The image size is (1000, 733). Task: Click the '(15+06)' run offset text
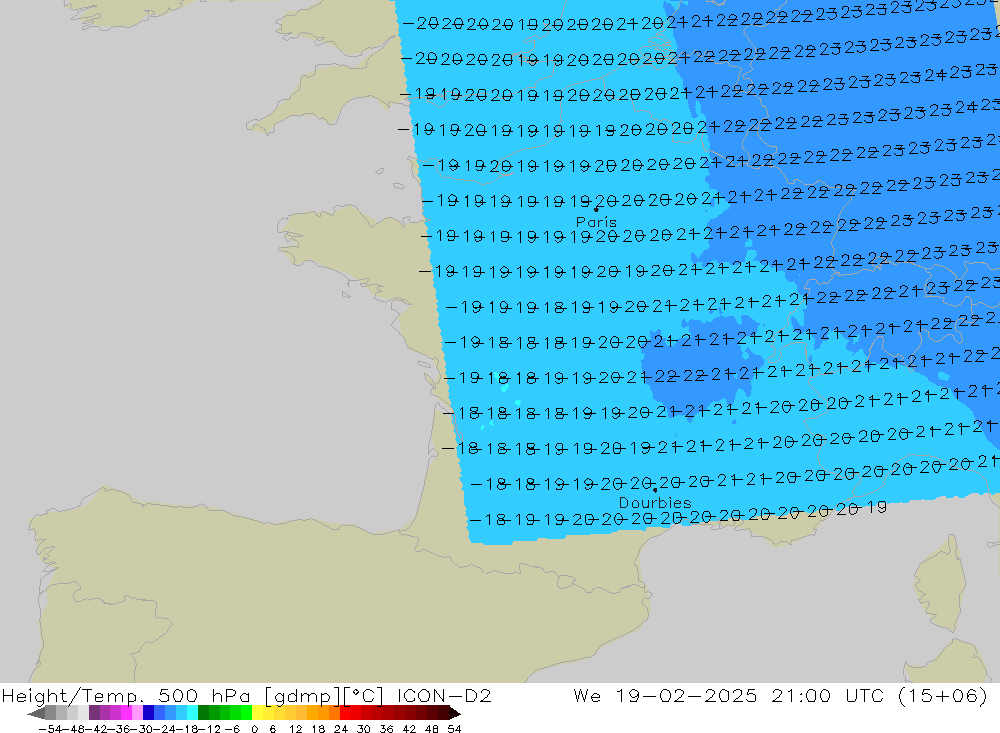[942, 695]
